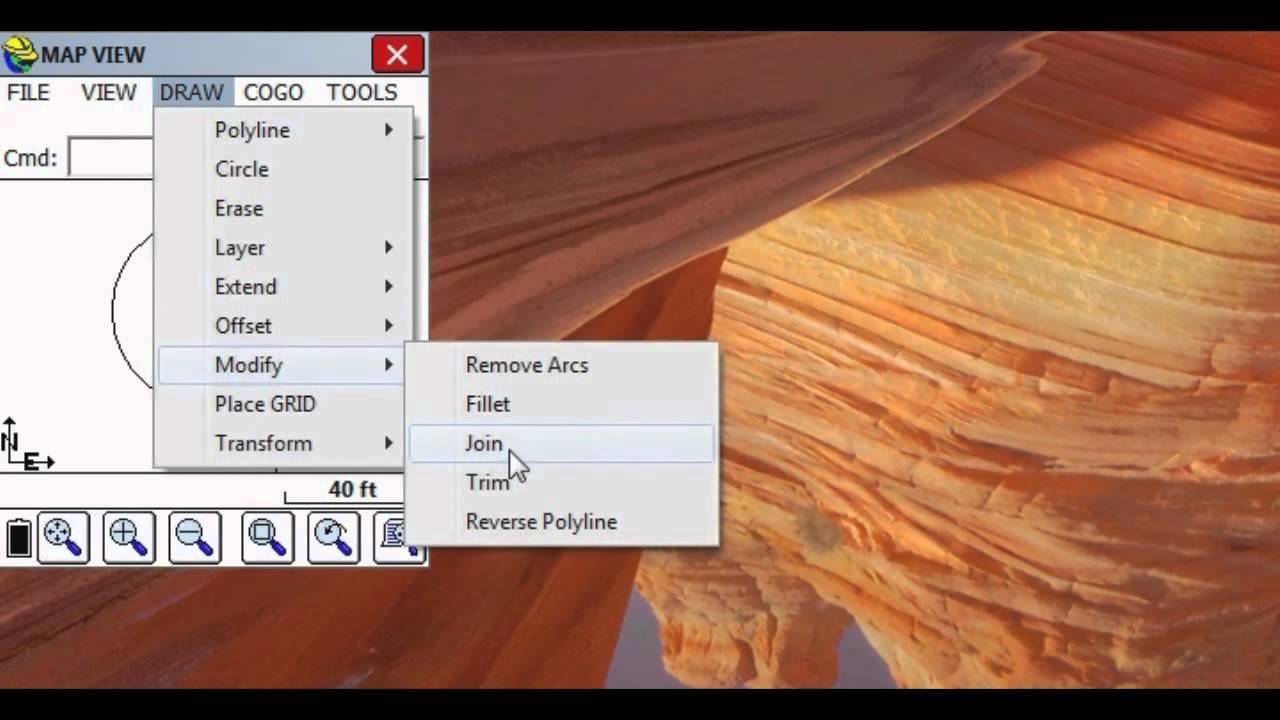Click the Zoom Out magnifier icon
Screen dimensions: 1280x720
(195, 538)
